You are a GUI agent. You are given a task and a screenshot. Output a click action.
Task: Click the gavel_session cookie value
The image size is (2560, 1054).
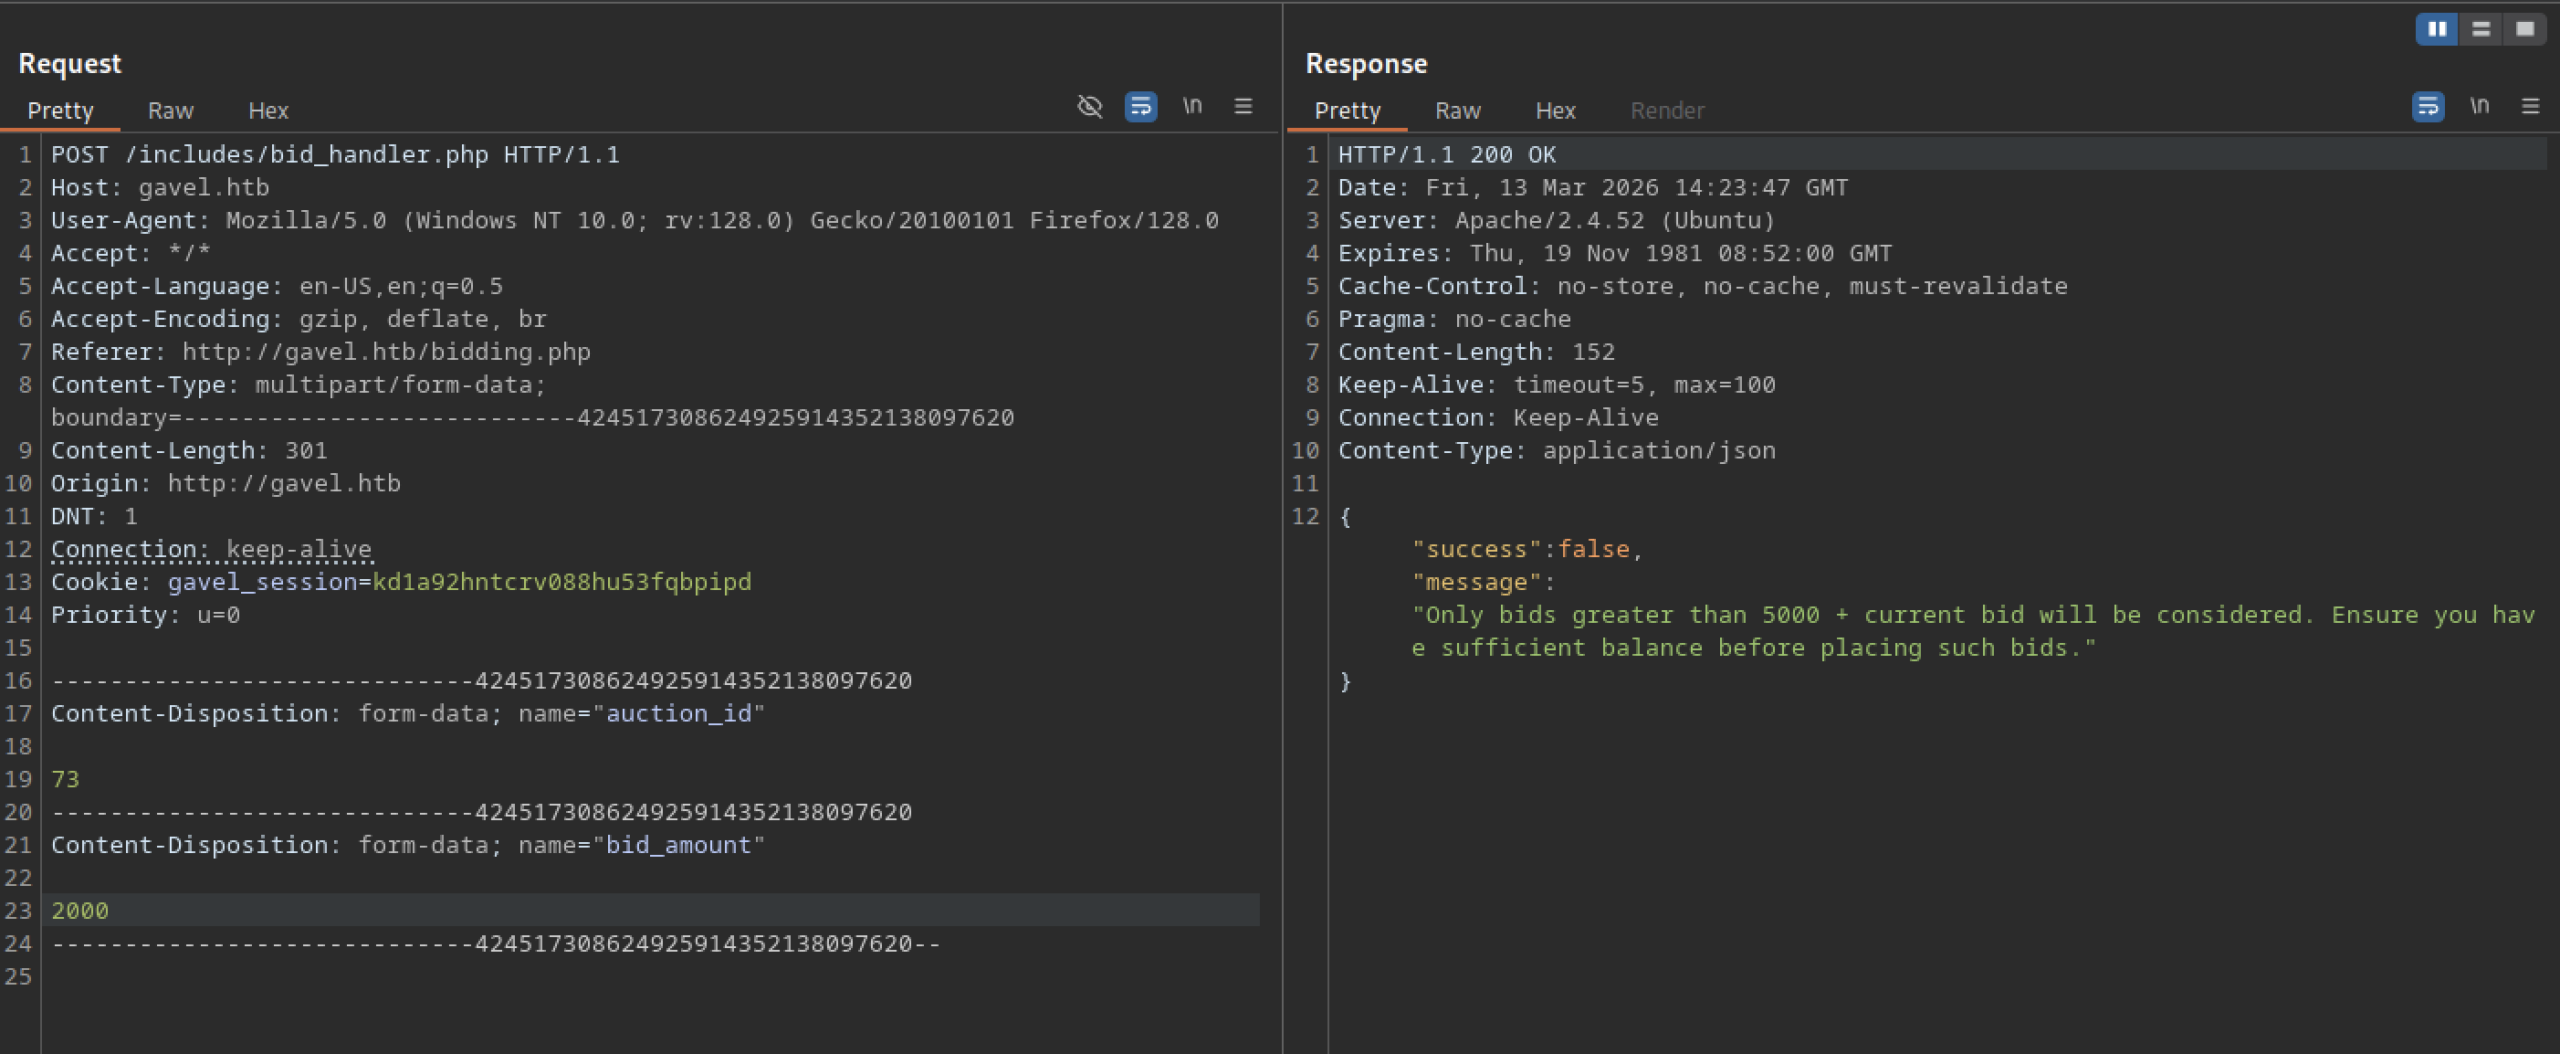pyautogui.click(x=561, y=582)
